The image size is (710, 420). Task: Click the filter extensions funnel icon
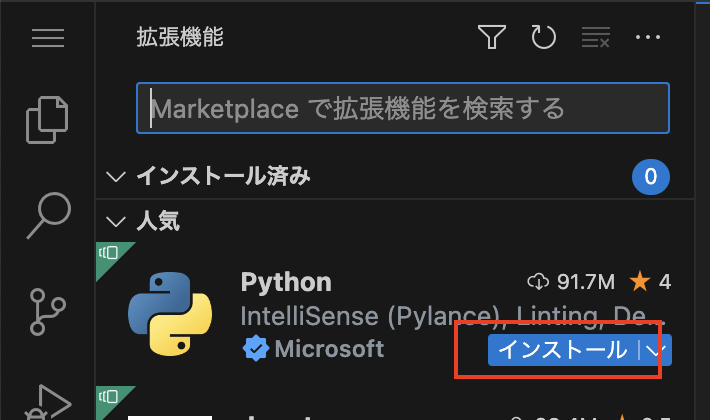point(492,37)
